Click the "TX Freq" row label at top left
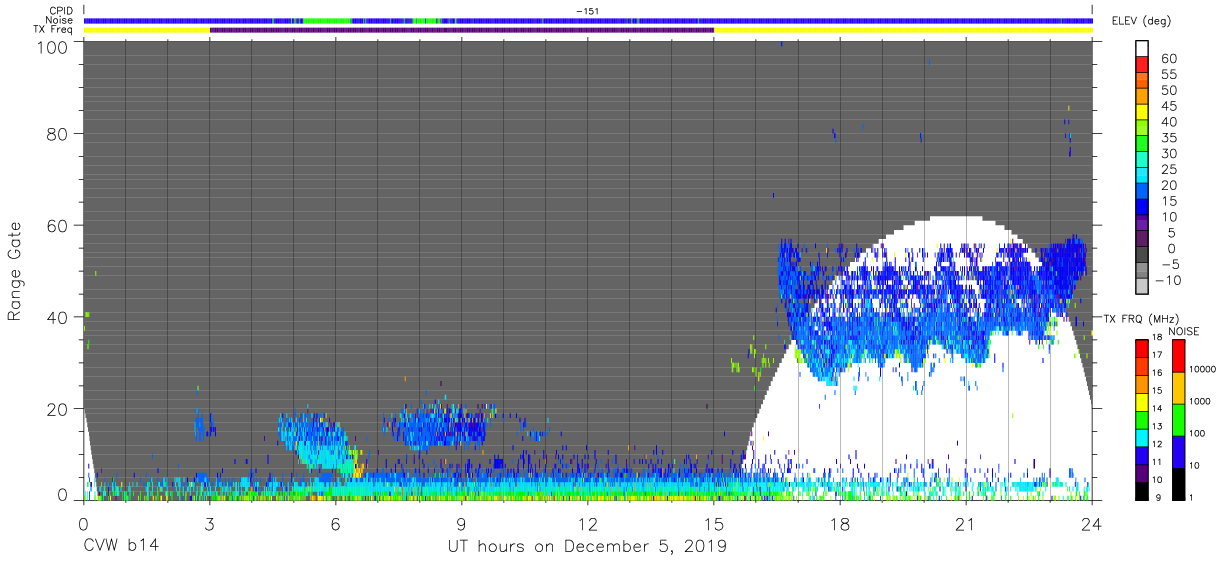Viewport: 1228px width, 567px height. click(55, 30)
